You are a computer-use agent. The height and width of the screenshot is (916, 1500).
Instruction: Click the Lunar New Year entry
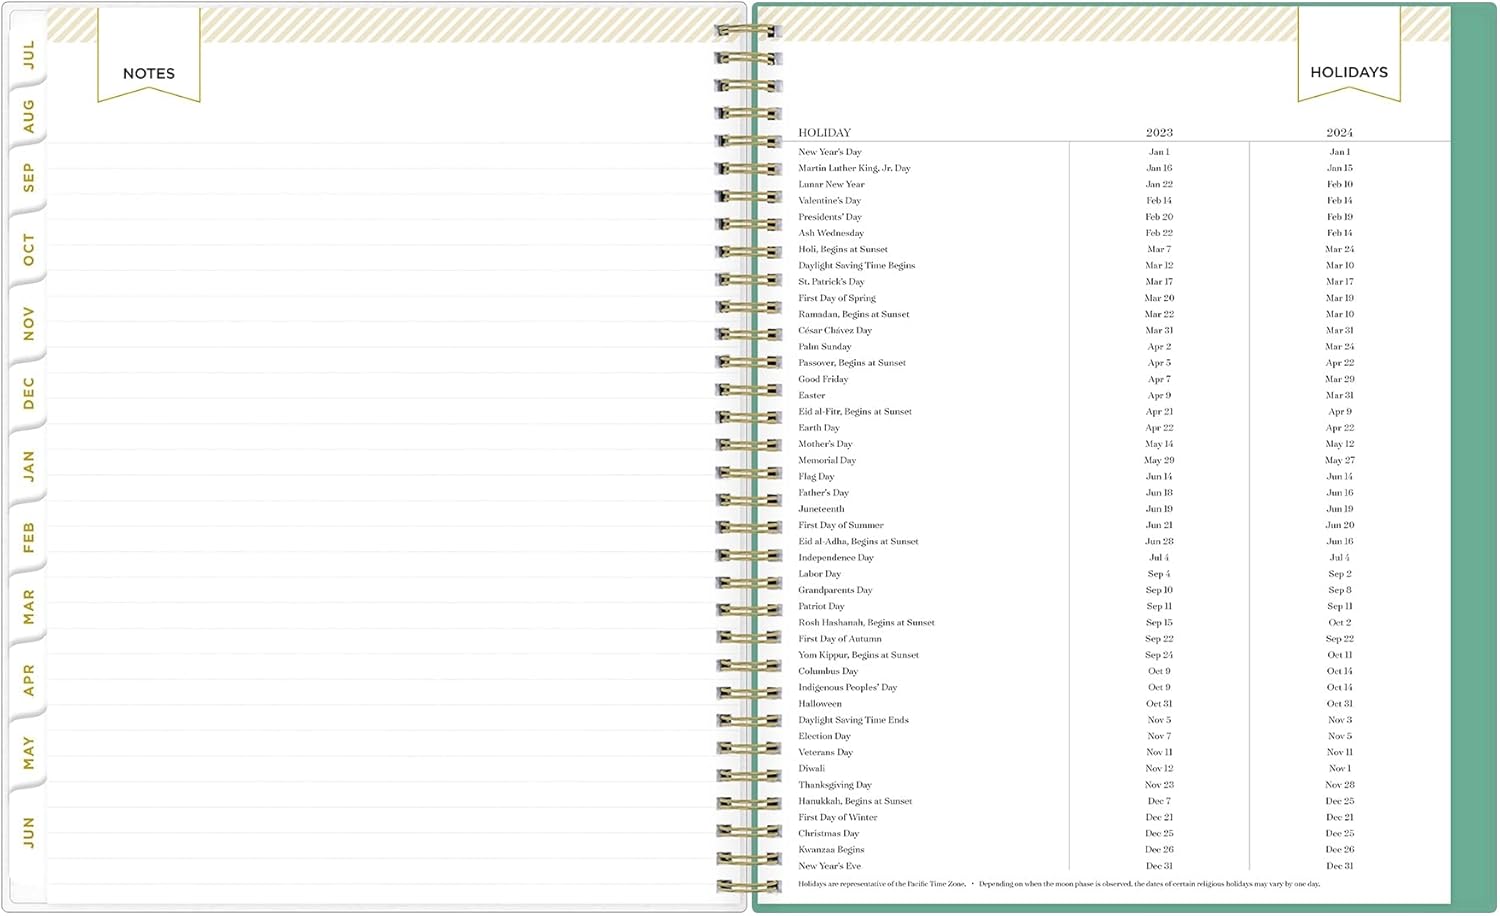coord(831,184)
